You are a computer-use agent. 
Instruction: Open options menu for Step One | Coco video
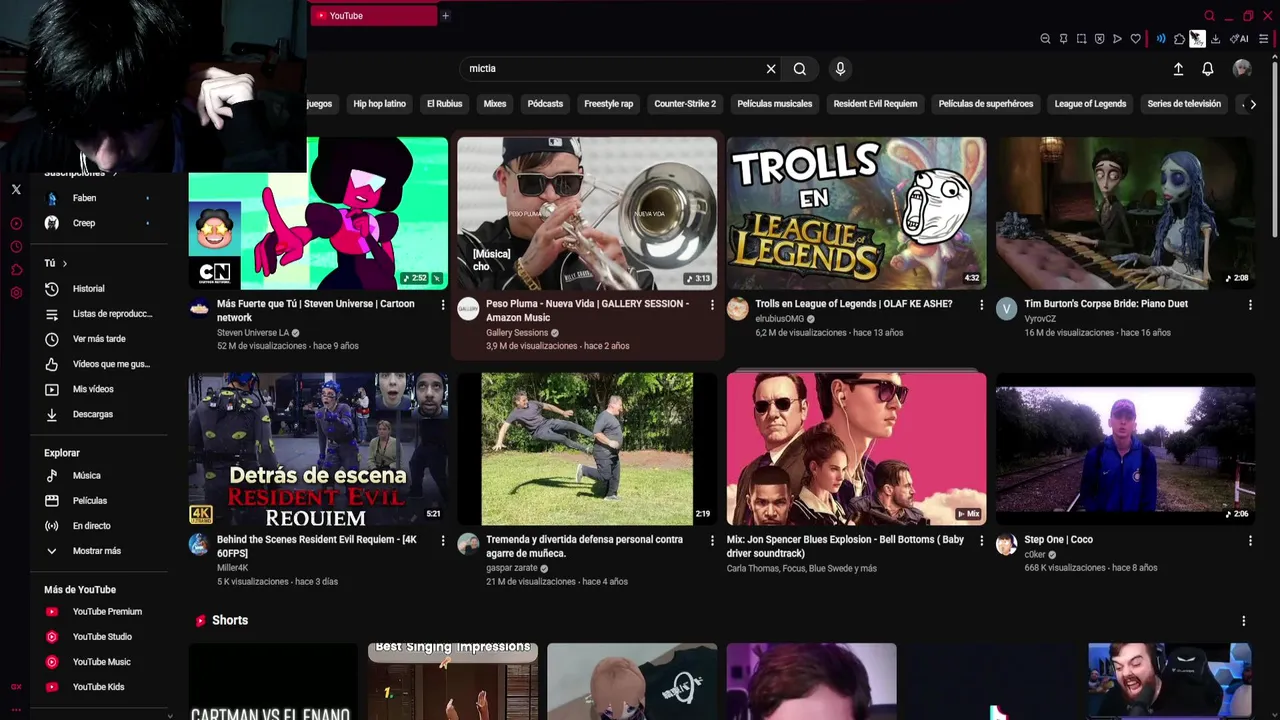(x=1250, y=541)
